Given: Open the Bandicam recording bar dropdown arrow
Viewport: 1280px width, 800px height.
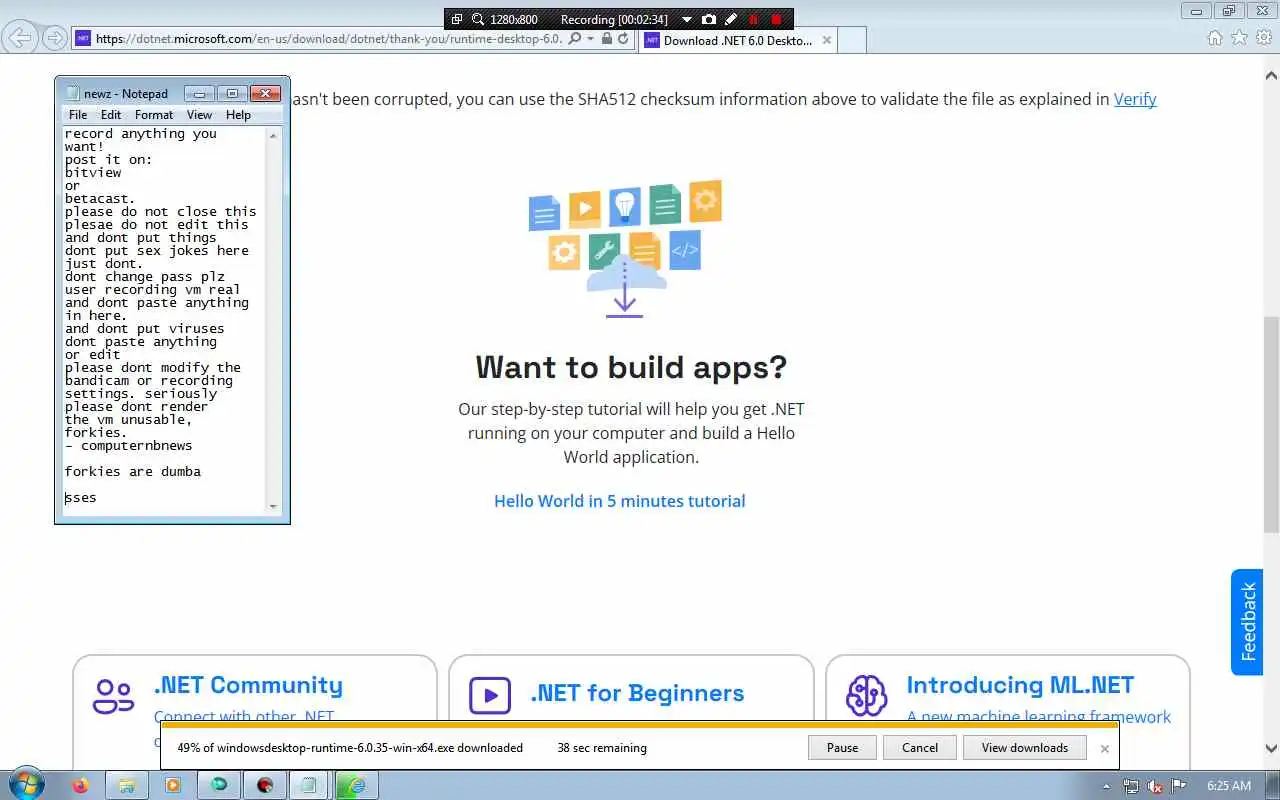Looking at the screenshot, I should point(686,19).
